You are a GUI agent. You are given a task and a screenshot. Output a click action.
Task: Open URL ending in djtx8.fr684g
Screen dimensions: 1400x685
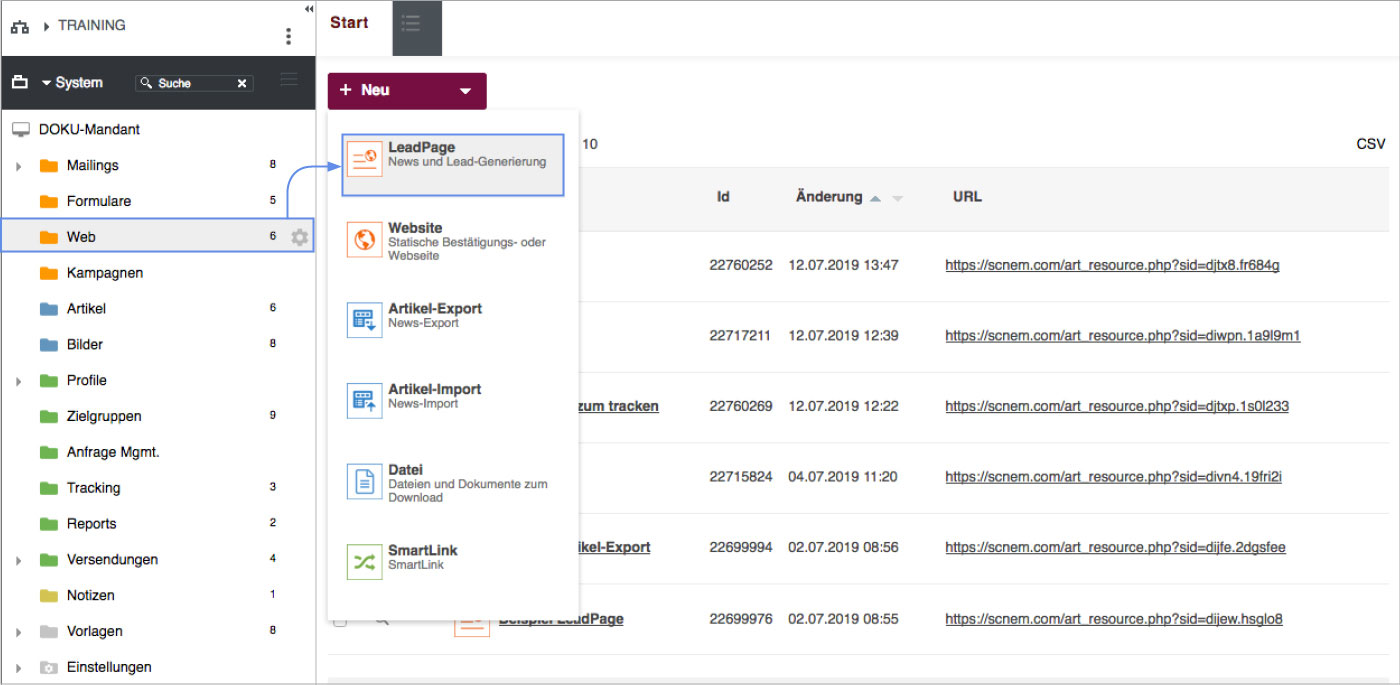pyautogui.click(x=1112, y=265)
